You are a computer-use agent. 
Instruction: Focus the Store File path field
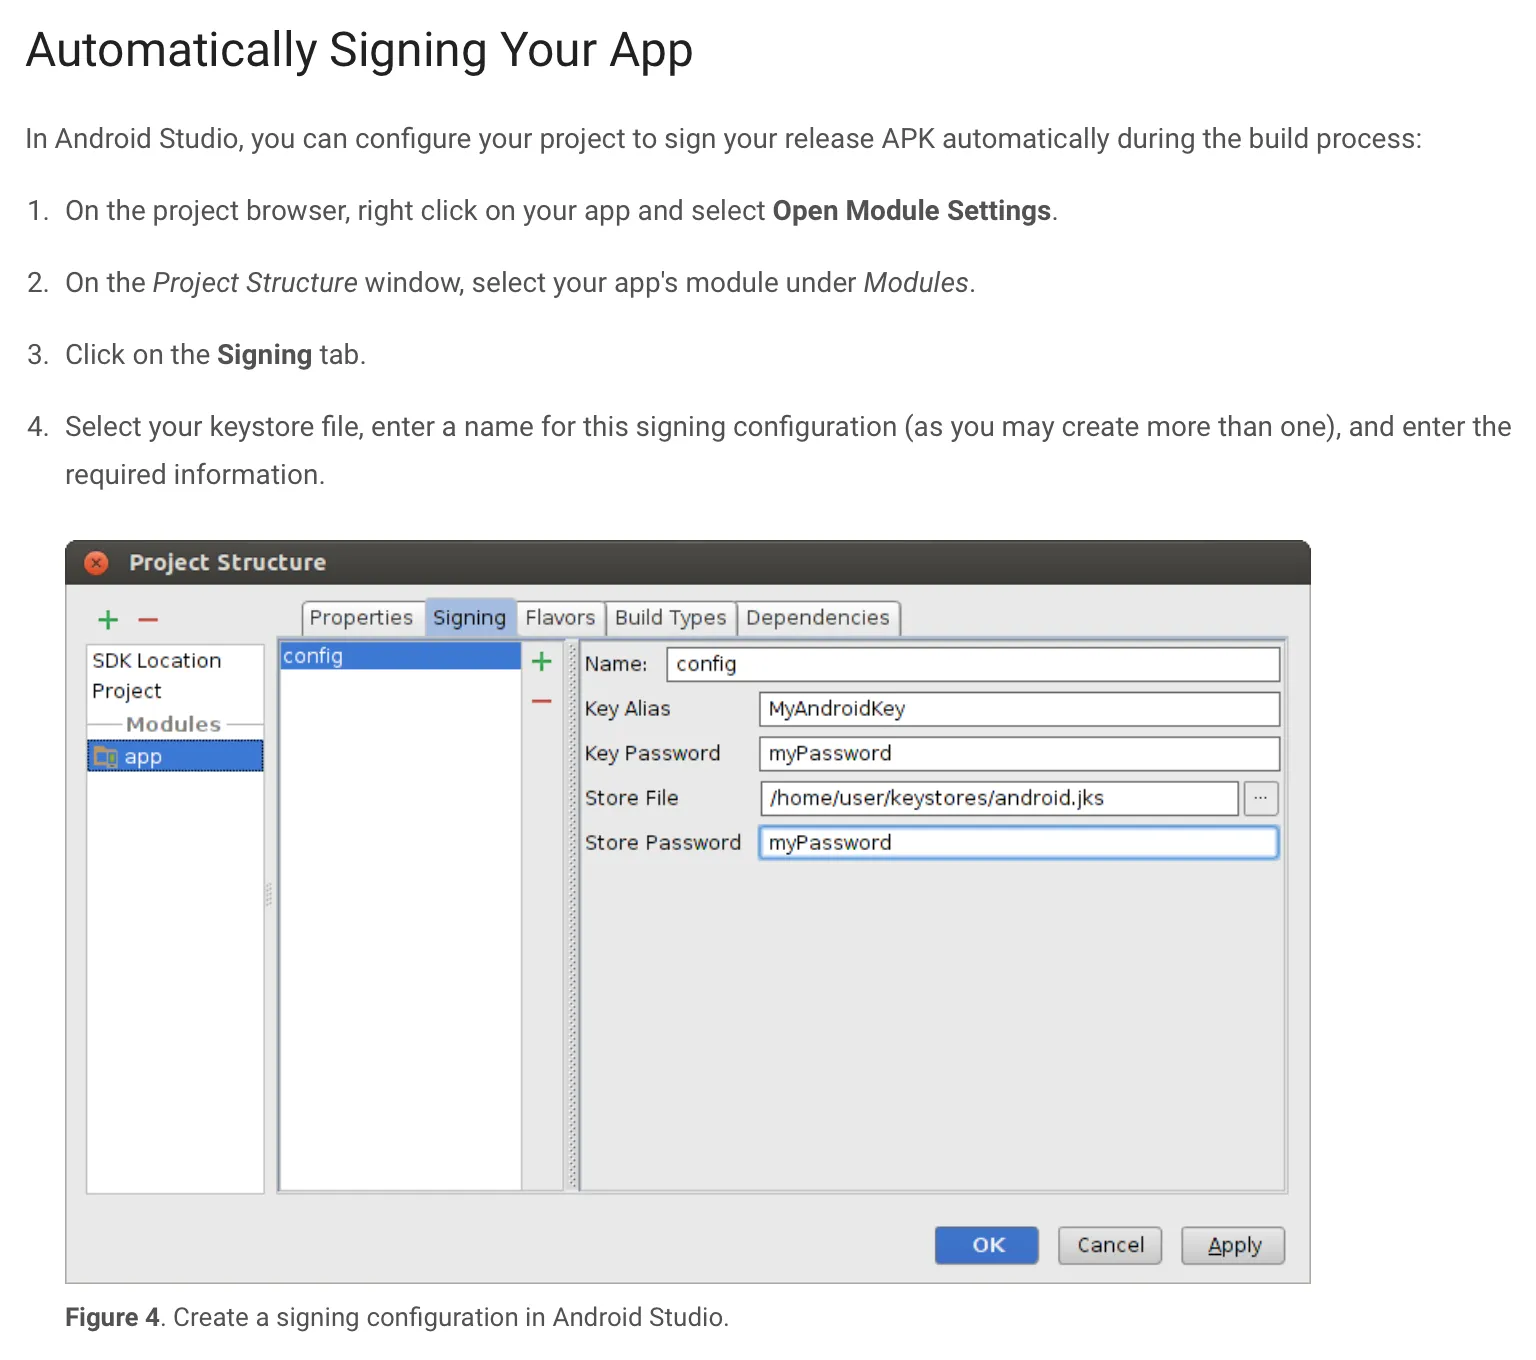999,798
